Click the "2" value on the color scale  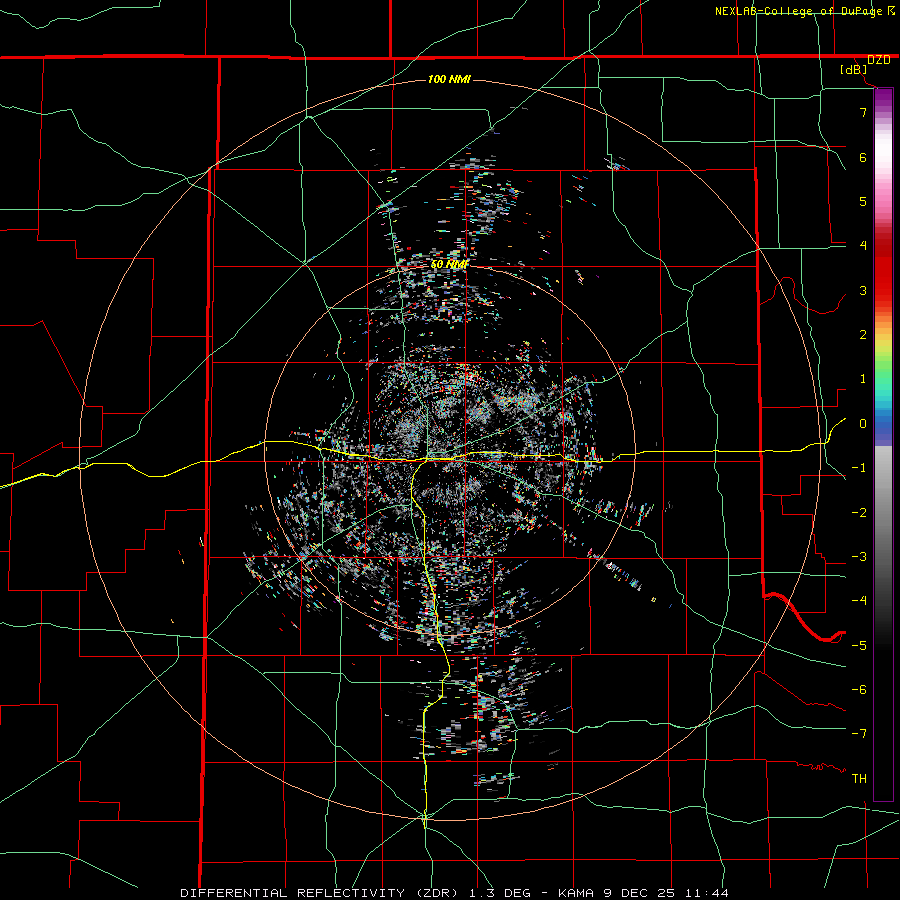click(863, 335)
